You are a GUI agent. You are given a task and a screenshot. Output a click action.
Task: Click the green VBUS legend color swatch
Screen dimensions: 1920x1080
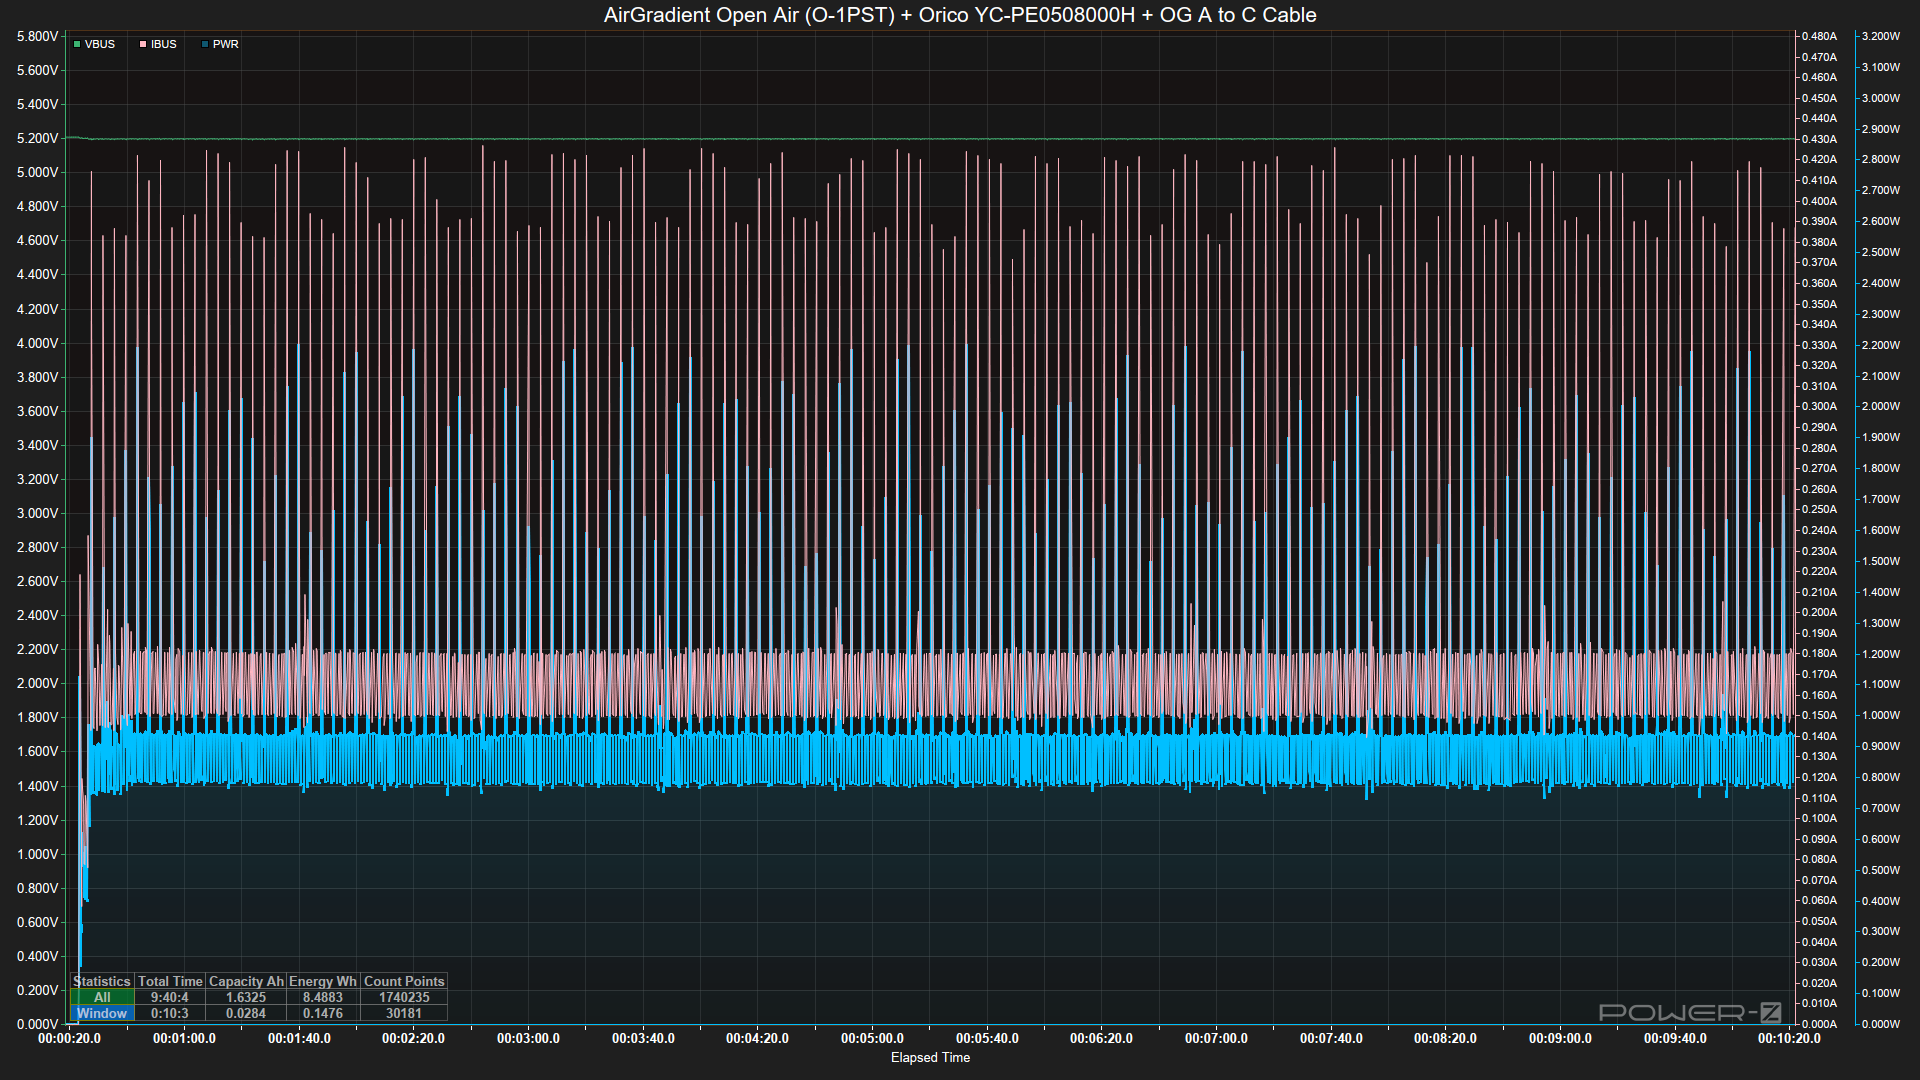(x=77, y=44)
